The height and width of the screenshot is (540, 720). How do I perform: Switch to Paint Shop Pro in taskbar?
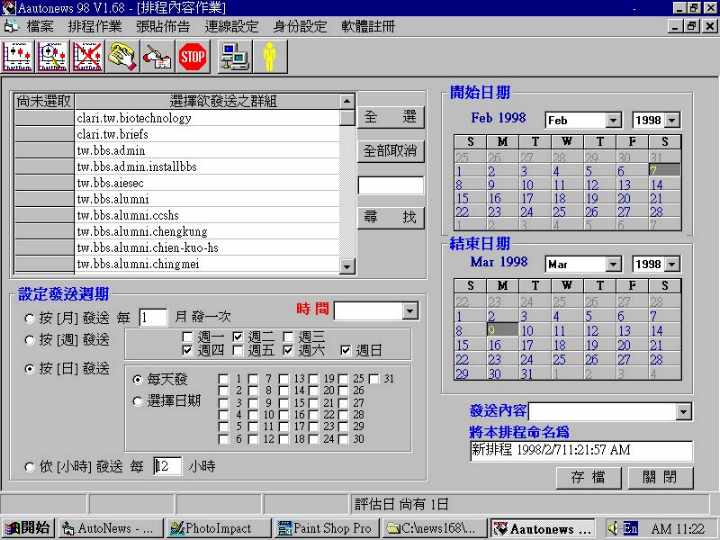[325, 529]
